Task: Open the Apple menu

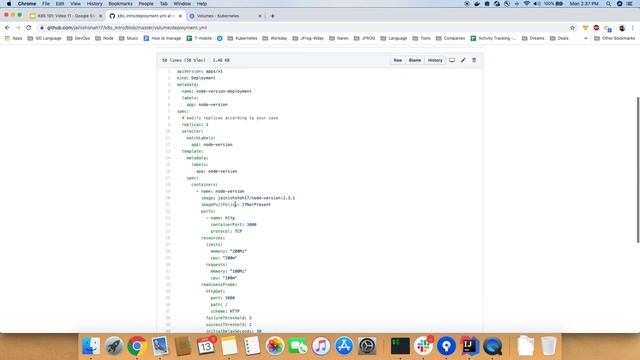Action: tap(9, 4)
